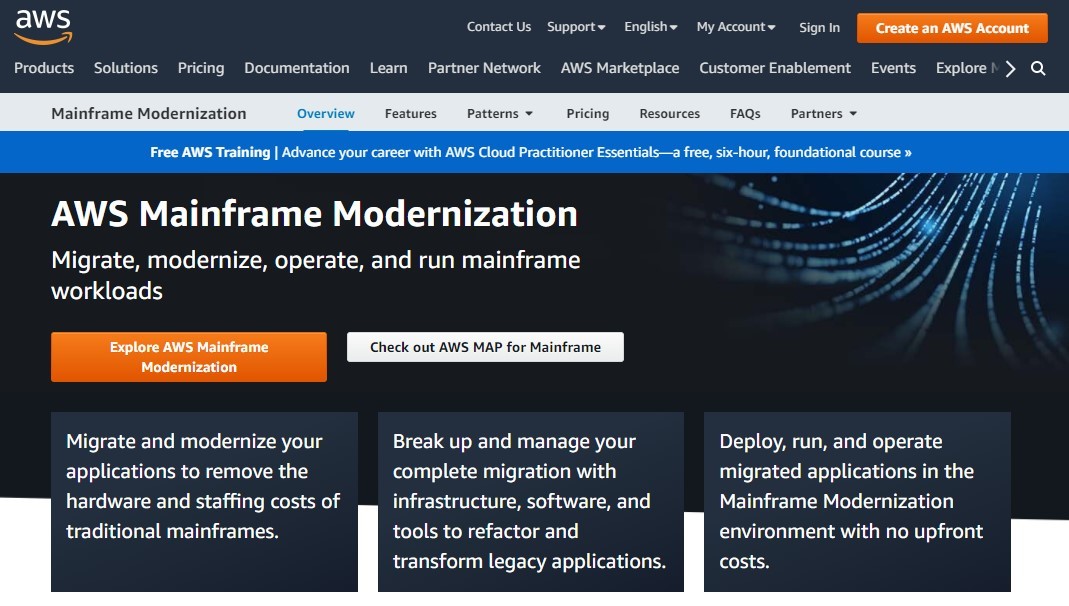Image resolution: width=1069 pixels, height=606 pixels.
Task: Open the Support dropdown
Action: click(576, 27)
